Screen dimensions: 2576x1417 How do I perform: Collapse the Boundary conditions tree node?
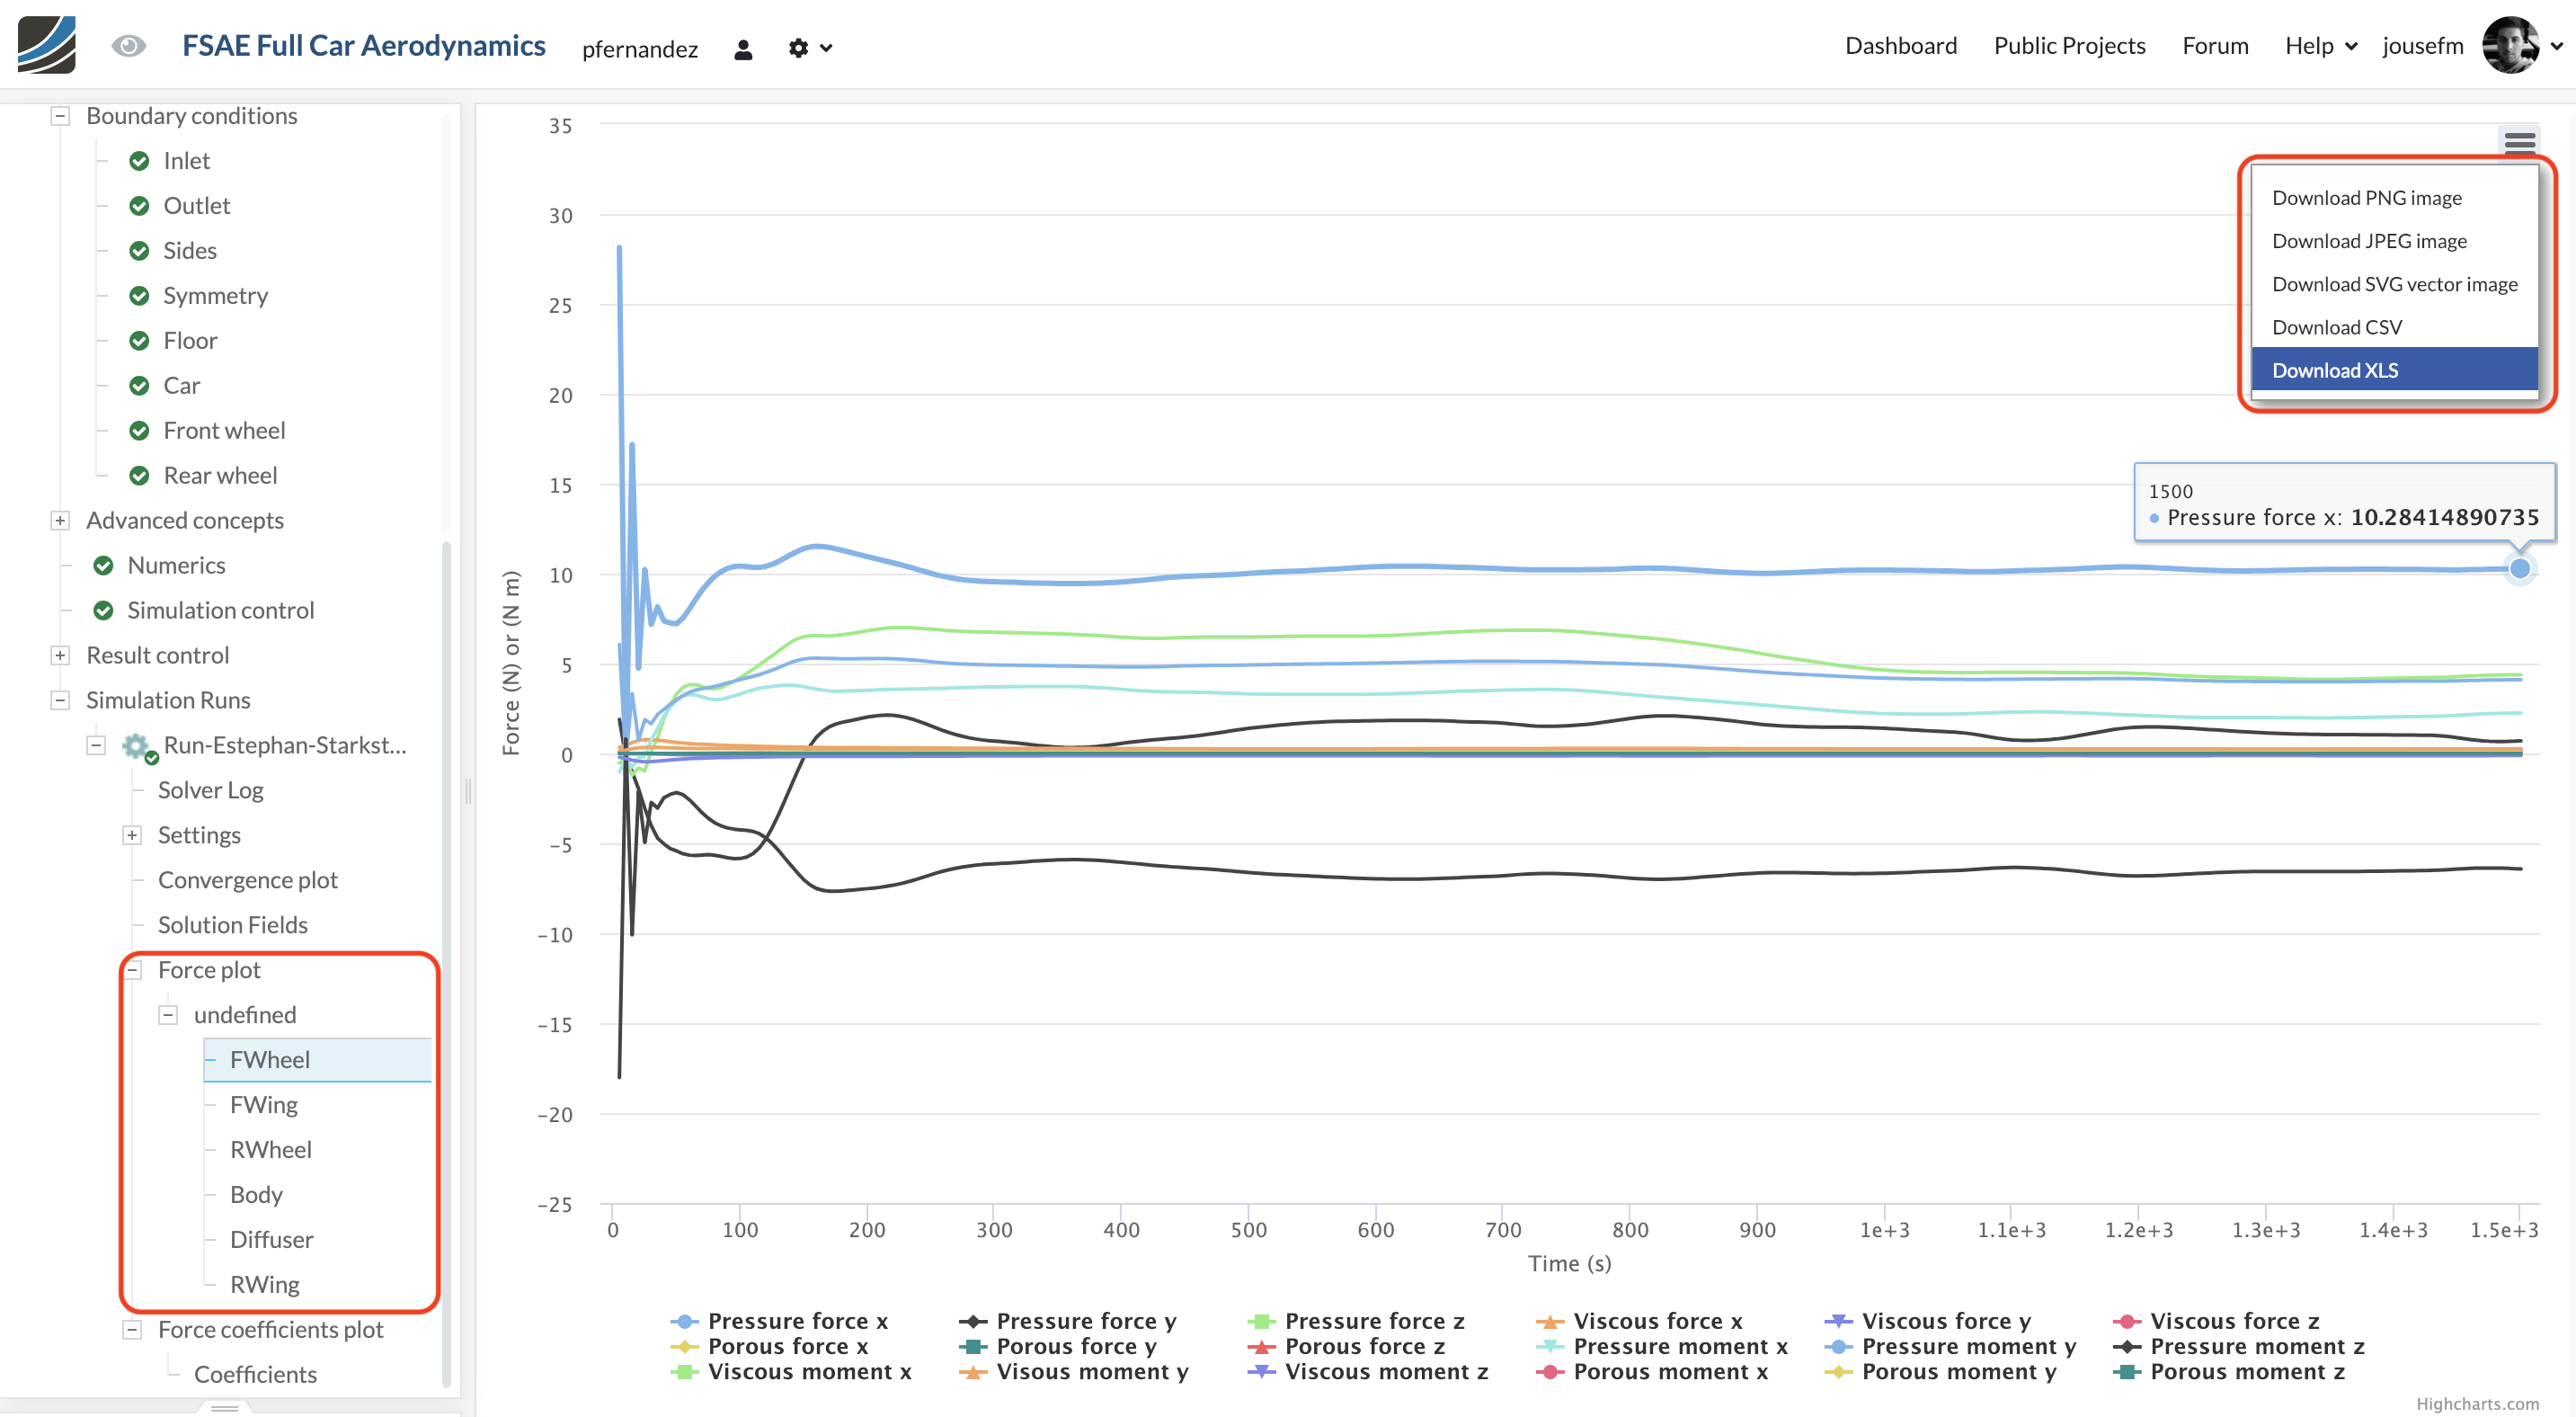click(60, 116)
